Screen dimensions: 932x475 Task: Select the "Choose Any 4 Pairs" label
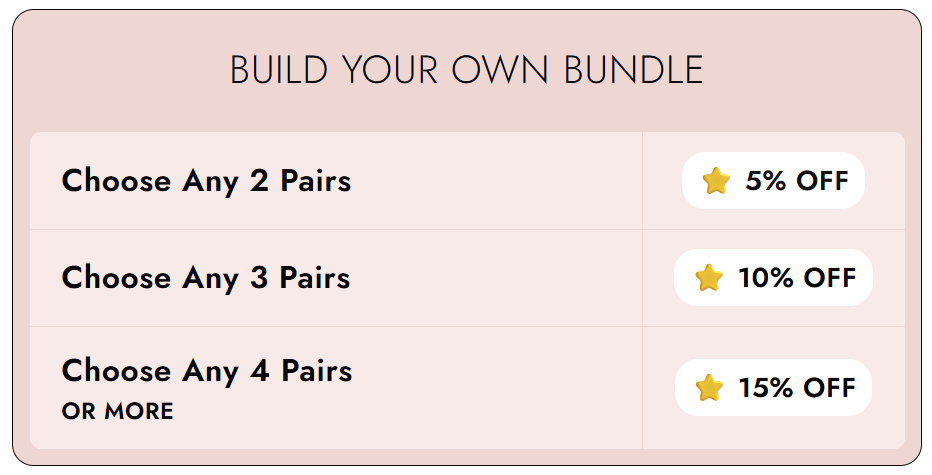coord(206,371)
